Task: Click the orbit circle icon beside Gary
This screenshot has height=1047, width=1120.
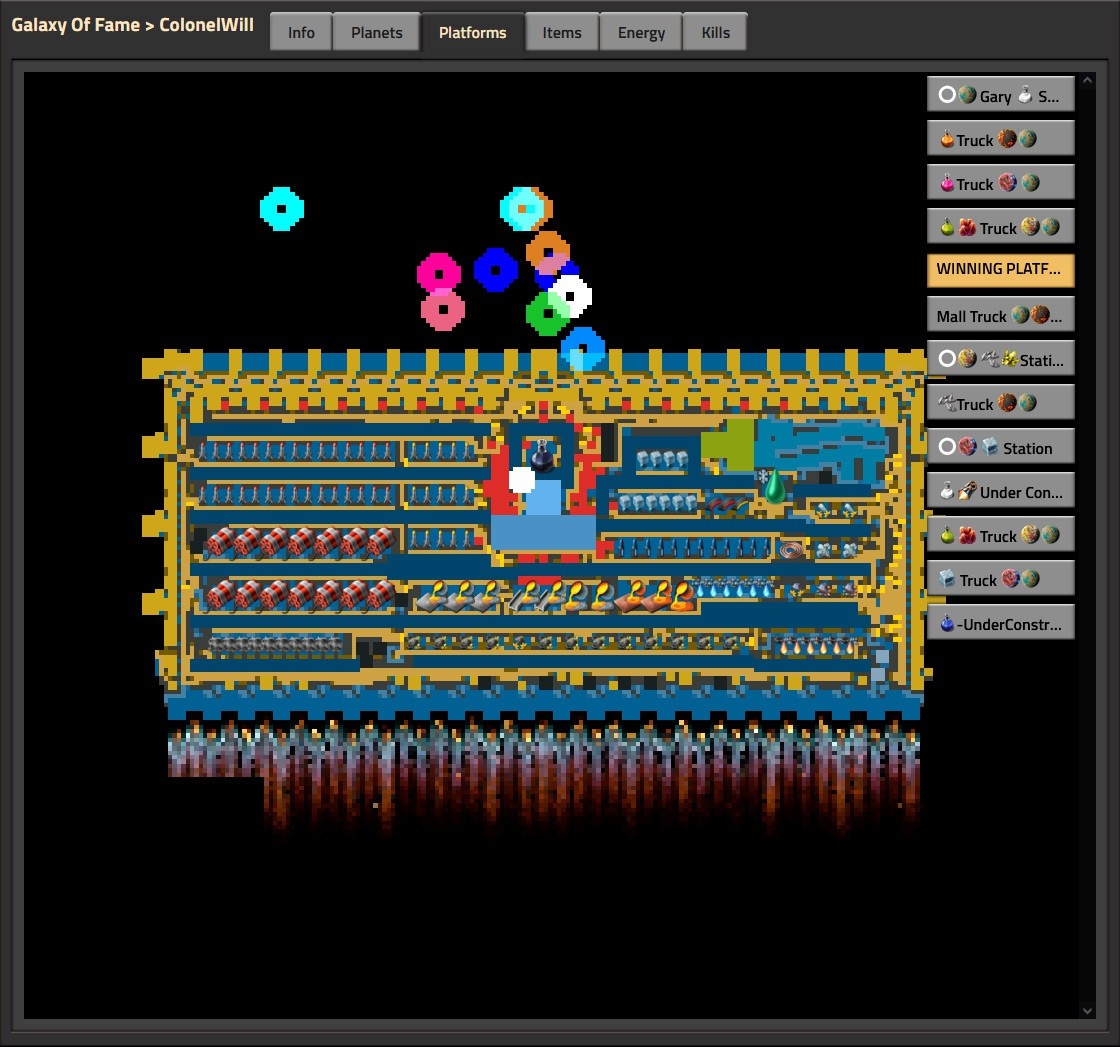Action: [x=947, y=94]
